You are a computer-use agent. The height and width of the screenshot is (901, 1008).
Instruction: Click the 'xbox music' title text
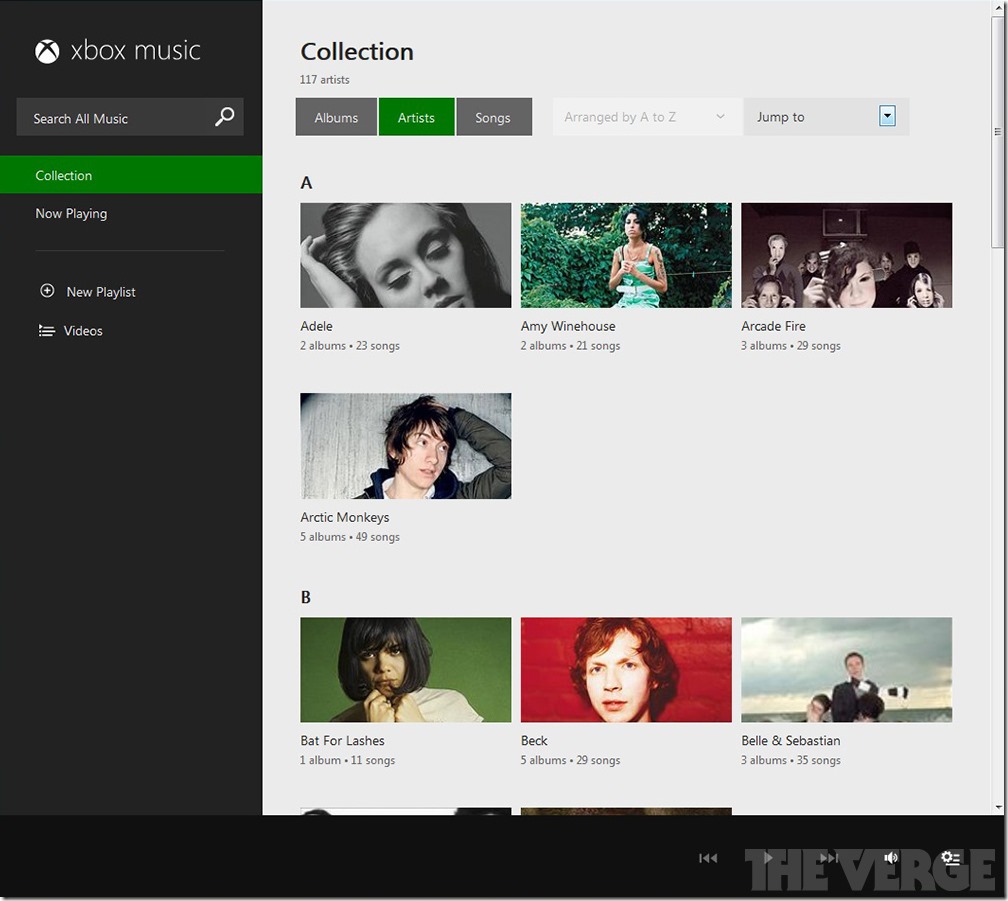[x=136, y=51]
